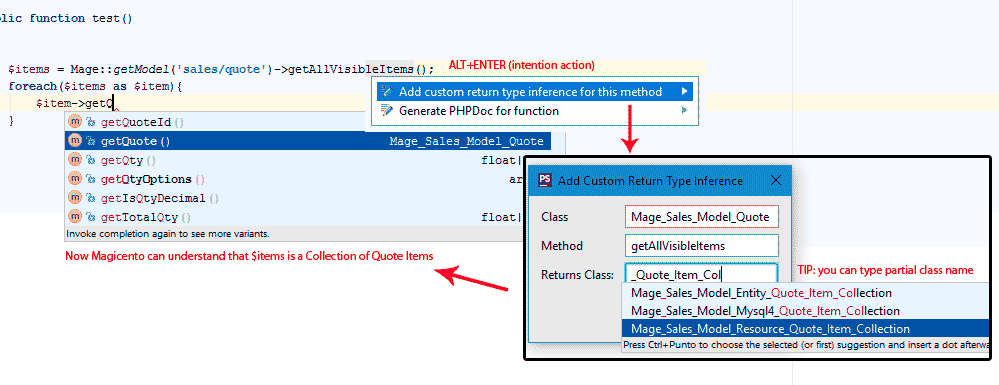
Task: Select getQuote() completion suggestion
Action: (x=308, y=141)
